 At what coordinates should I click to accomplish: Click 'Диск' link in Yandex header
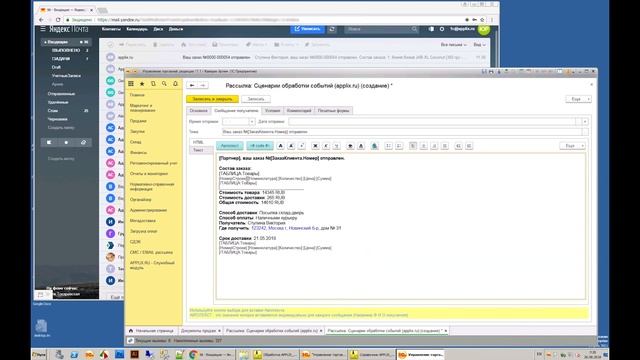[158, 29]
